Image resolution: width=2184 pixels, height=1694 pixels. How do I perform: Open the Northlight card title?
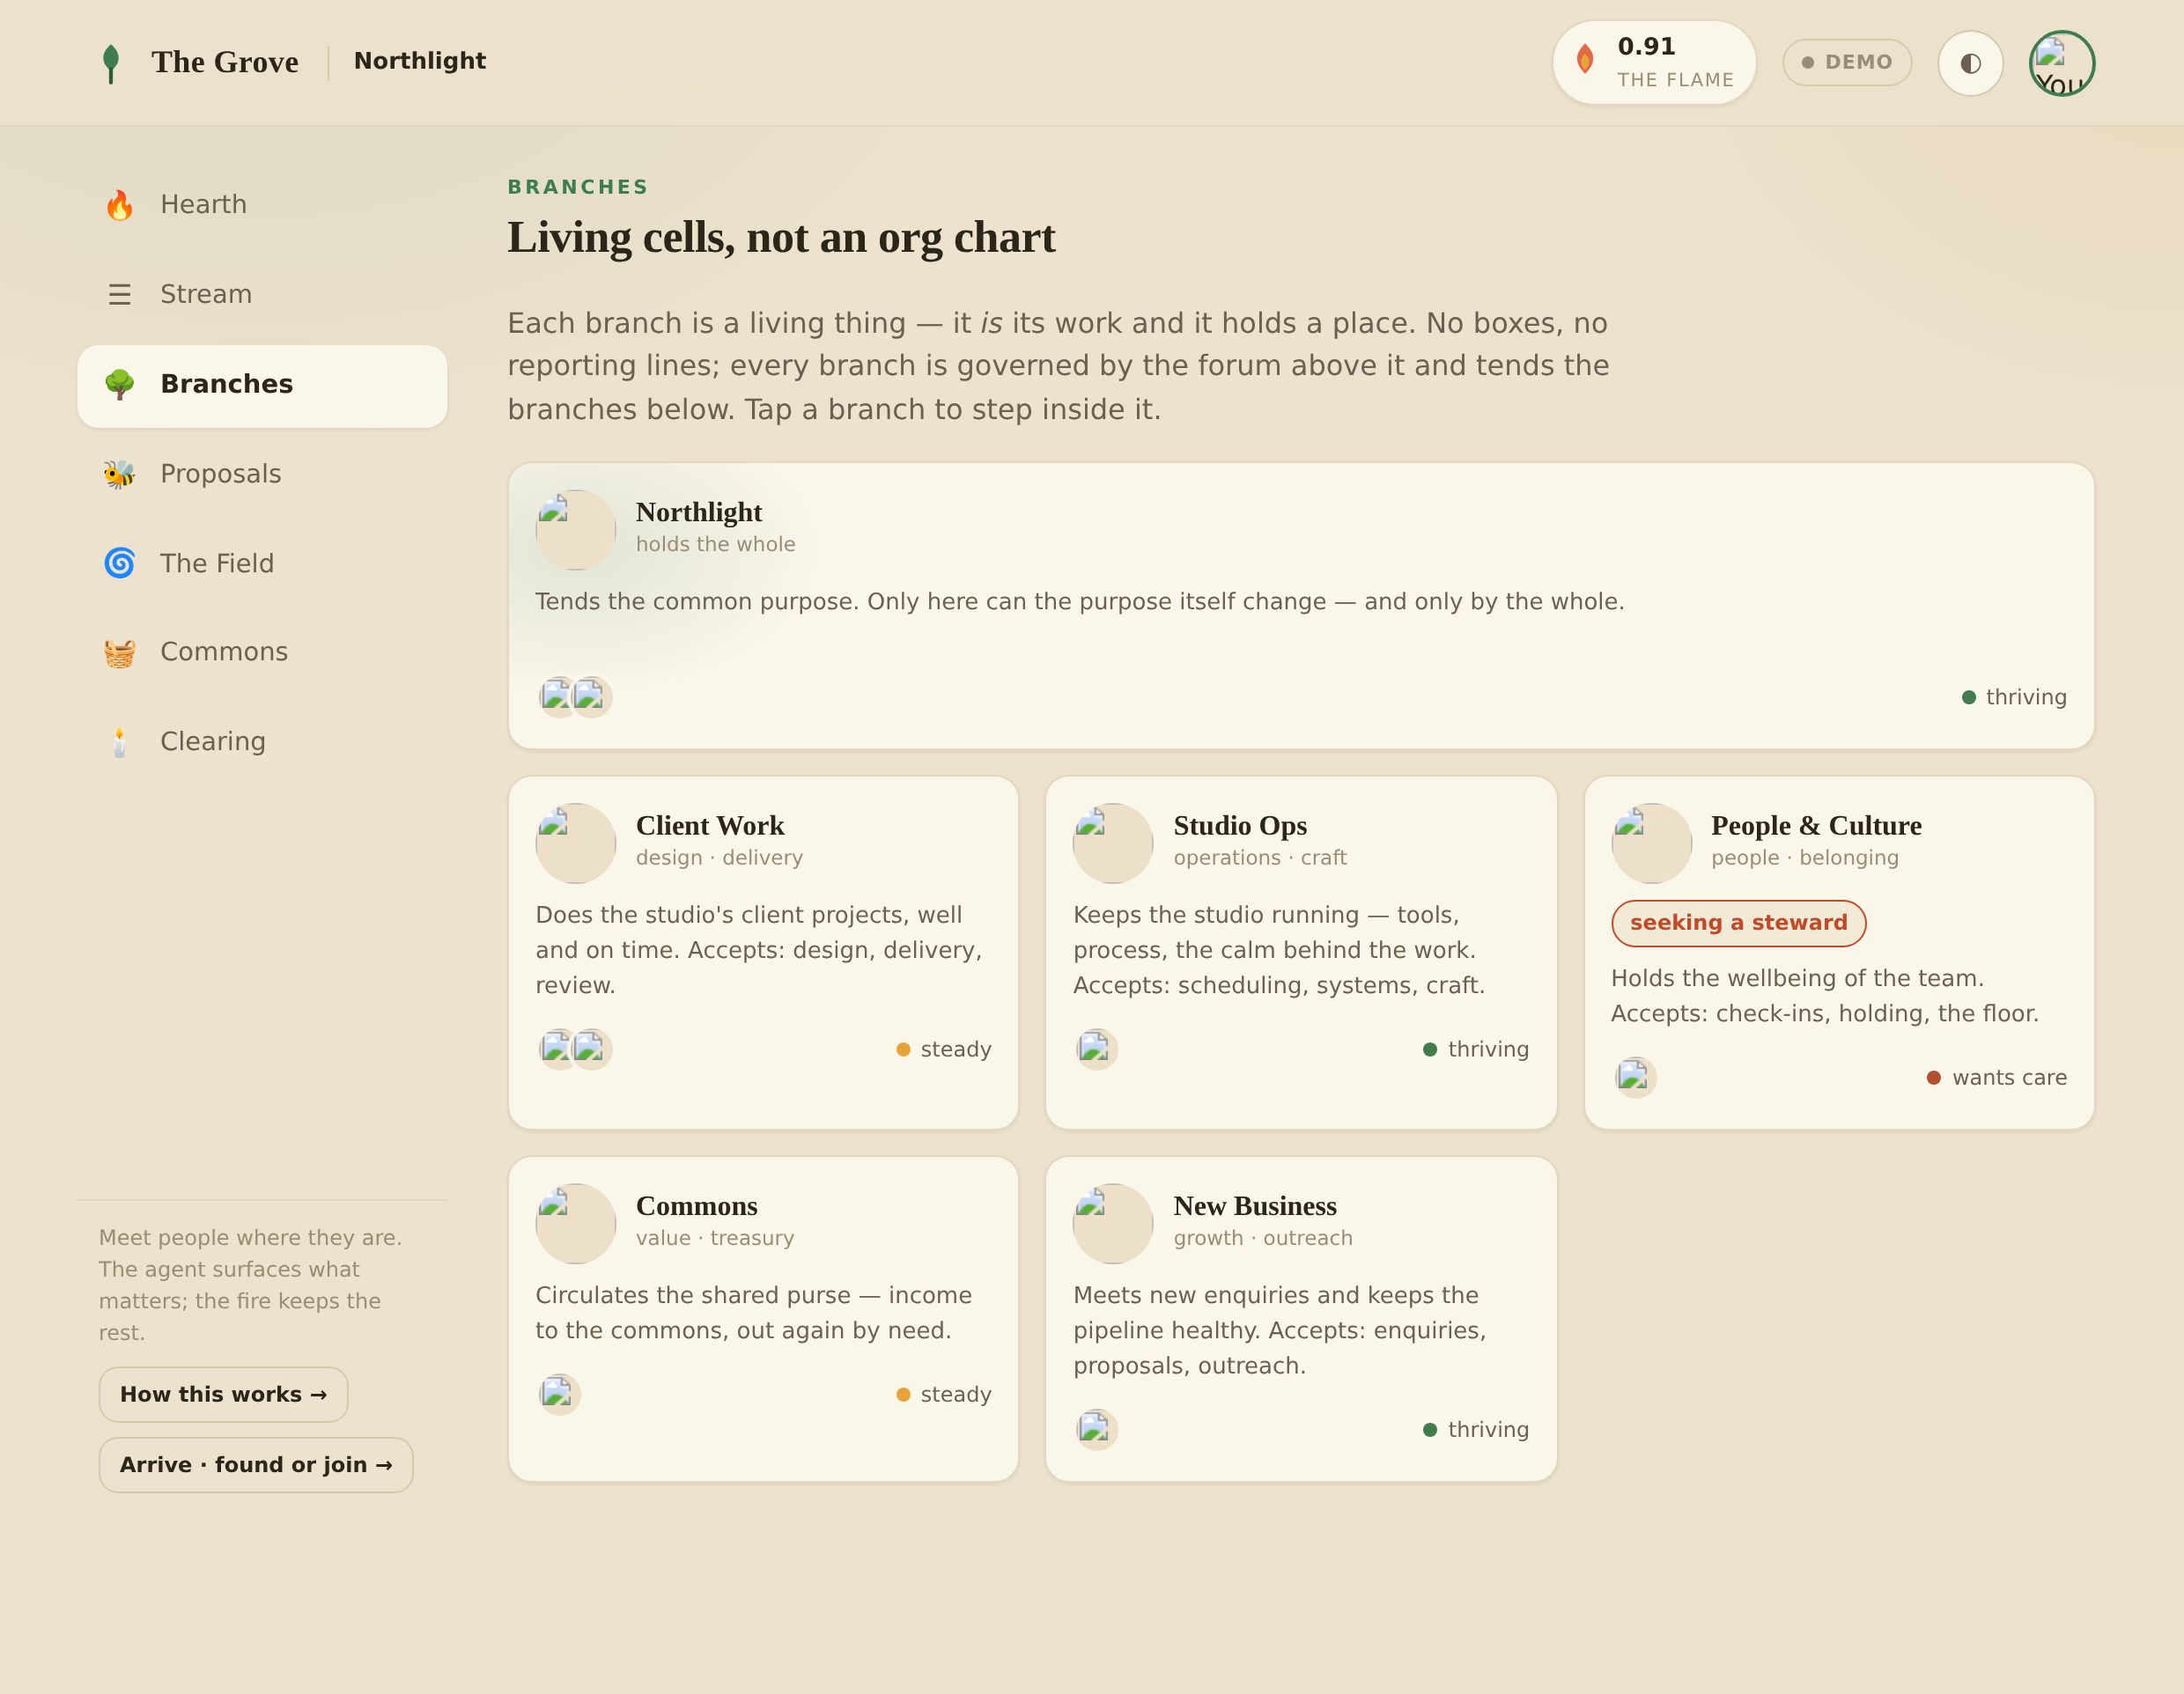(x=699, y=513)
